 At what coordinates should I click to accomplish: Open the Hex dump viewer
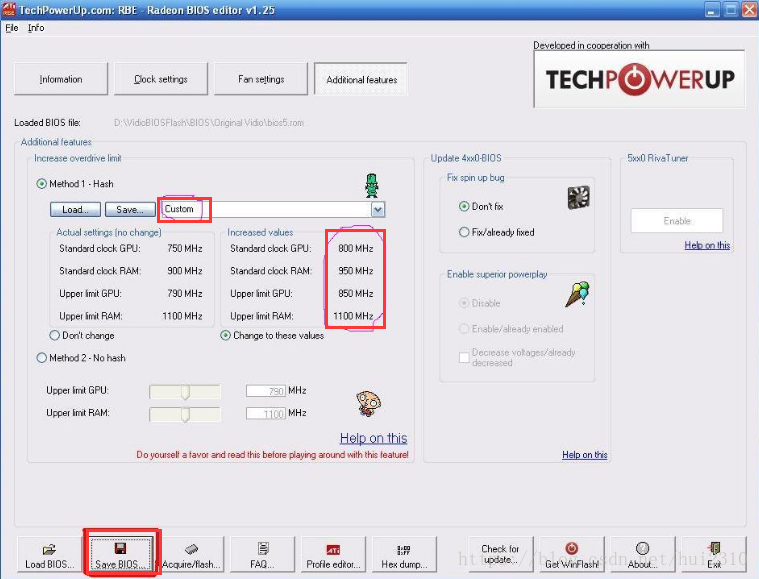pos(404,555)
